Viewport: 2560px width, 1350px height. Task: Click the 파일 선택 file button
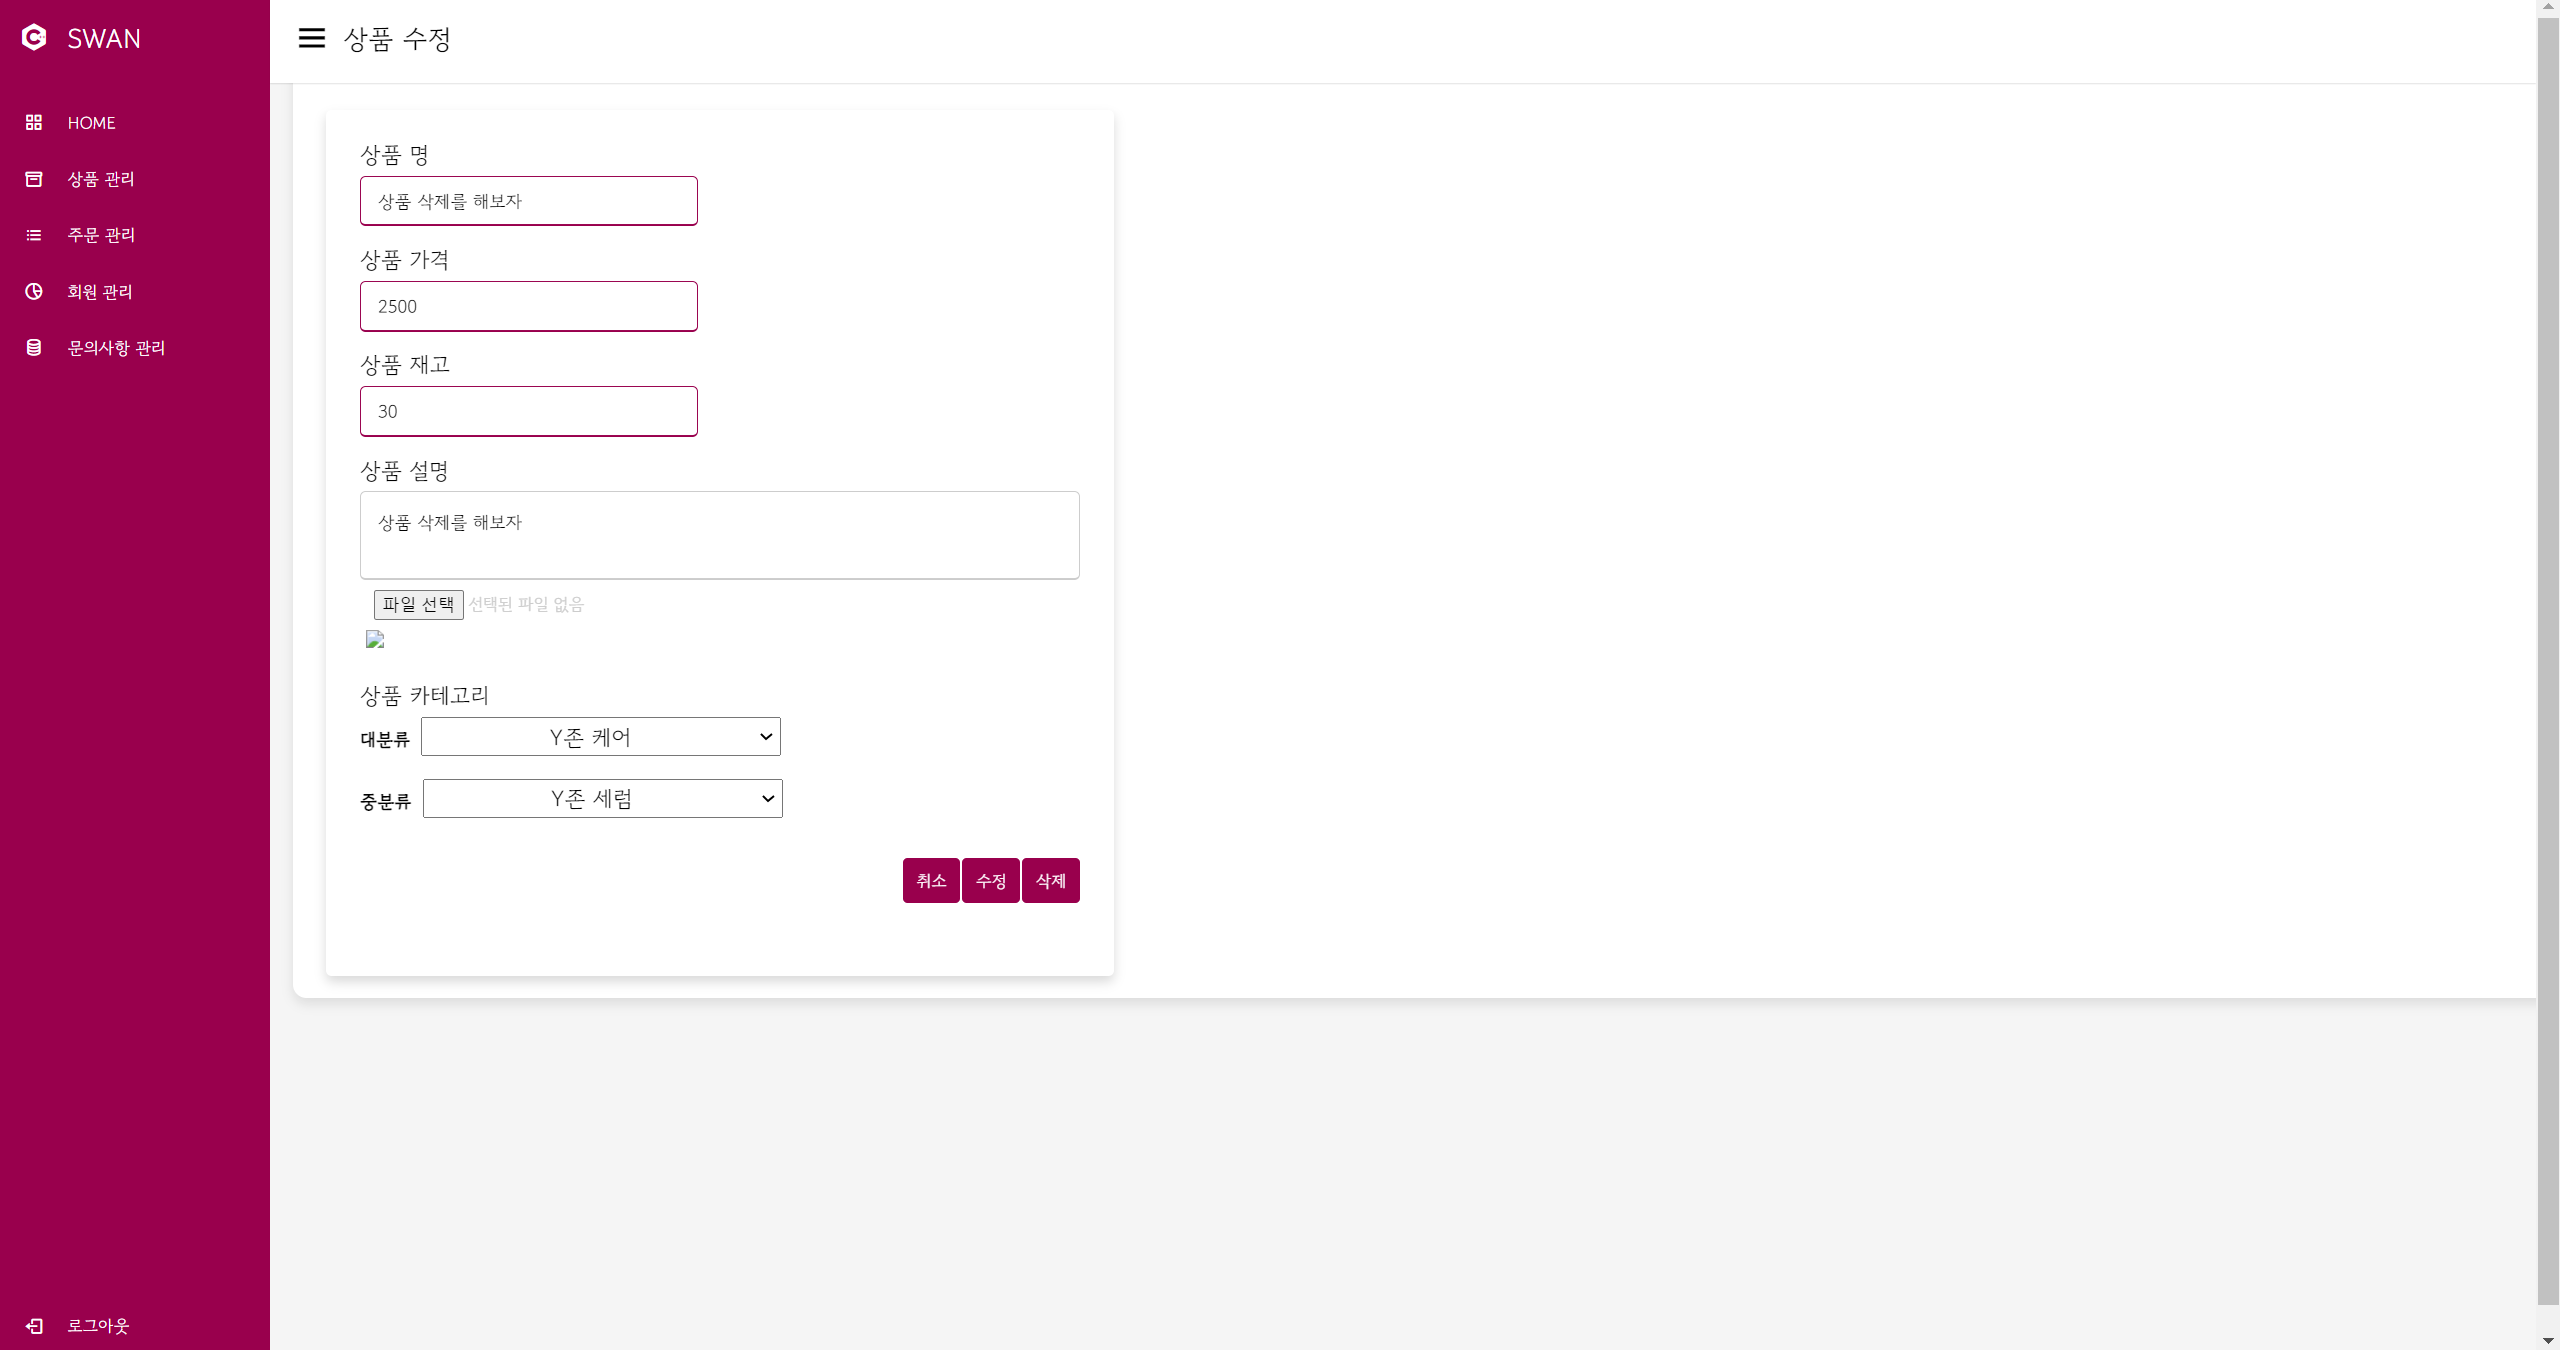418,604
